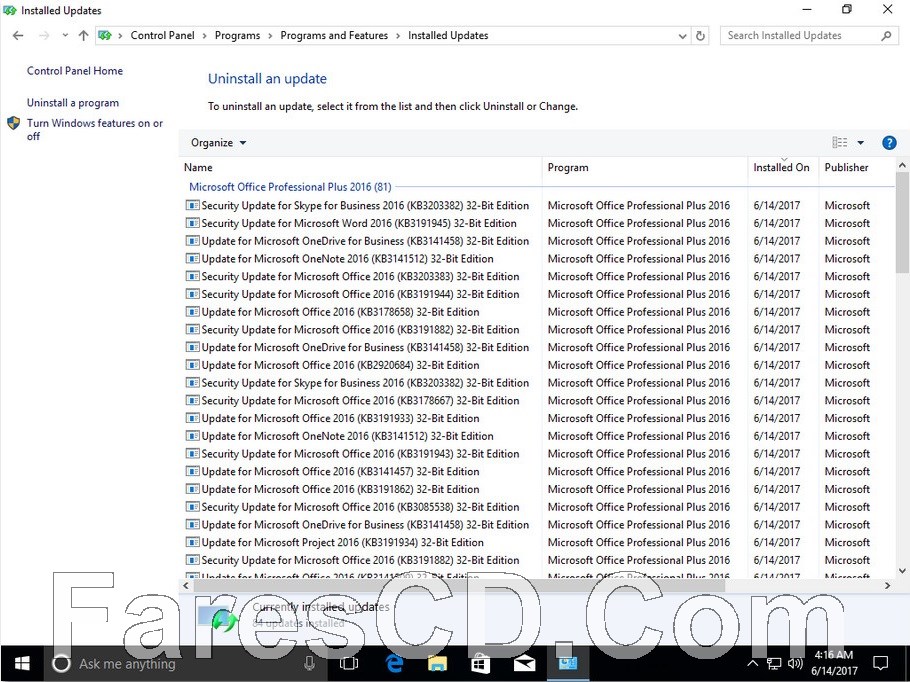Click the Control Panel breadcrumb
910x682 pixels.
(x=162, y=35)
